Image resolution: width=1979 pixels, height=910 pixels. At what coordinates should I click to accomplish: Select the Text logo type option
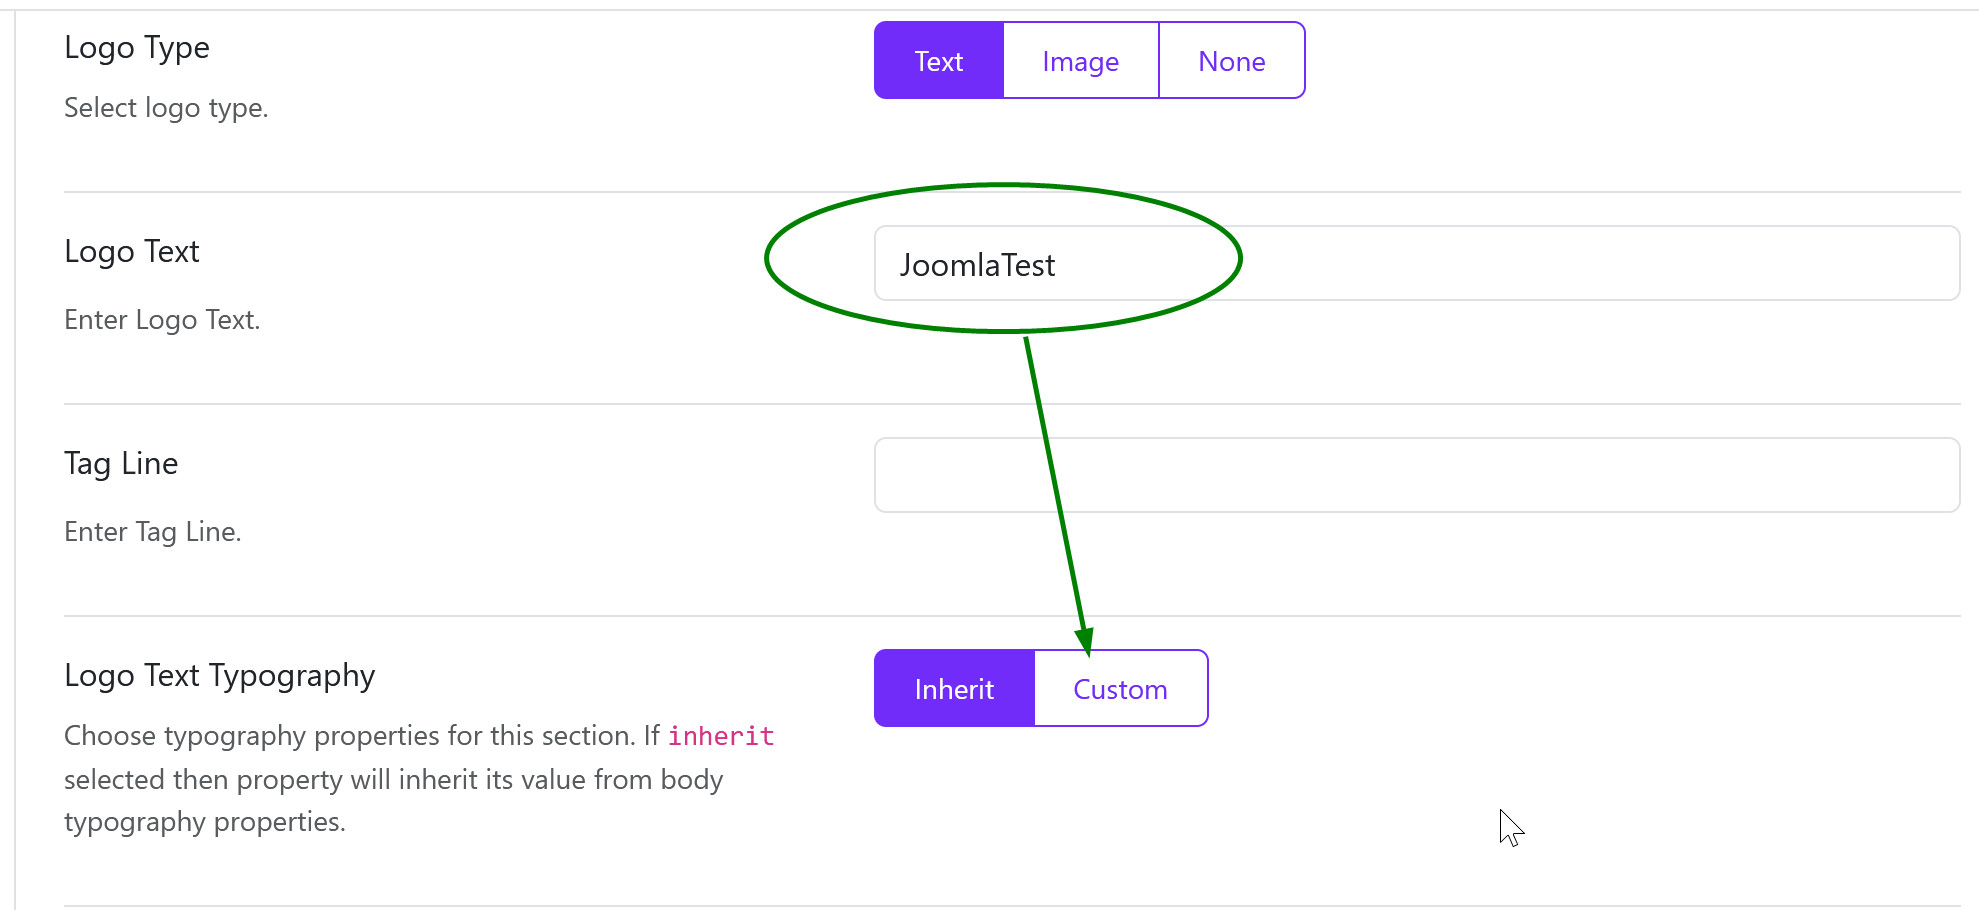point(937,60)
